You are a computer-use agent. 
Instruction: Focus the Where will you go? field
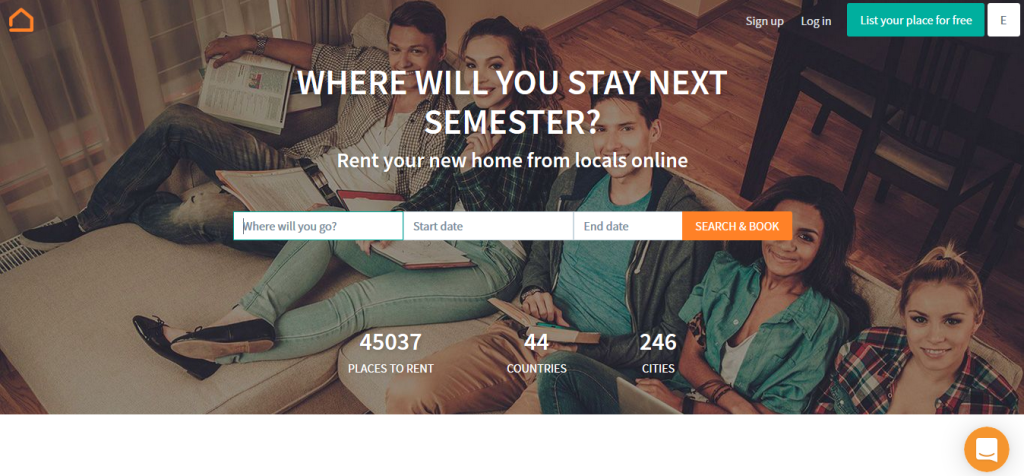(x=318, y=226)
